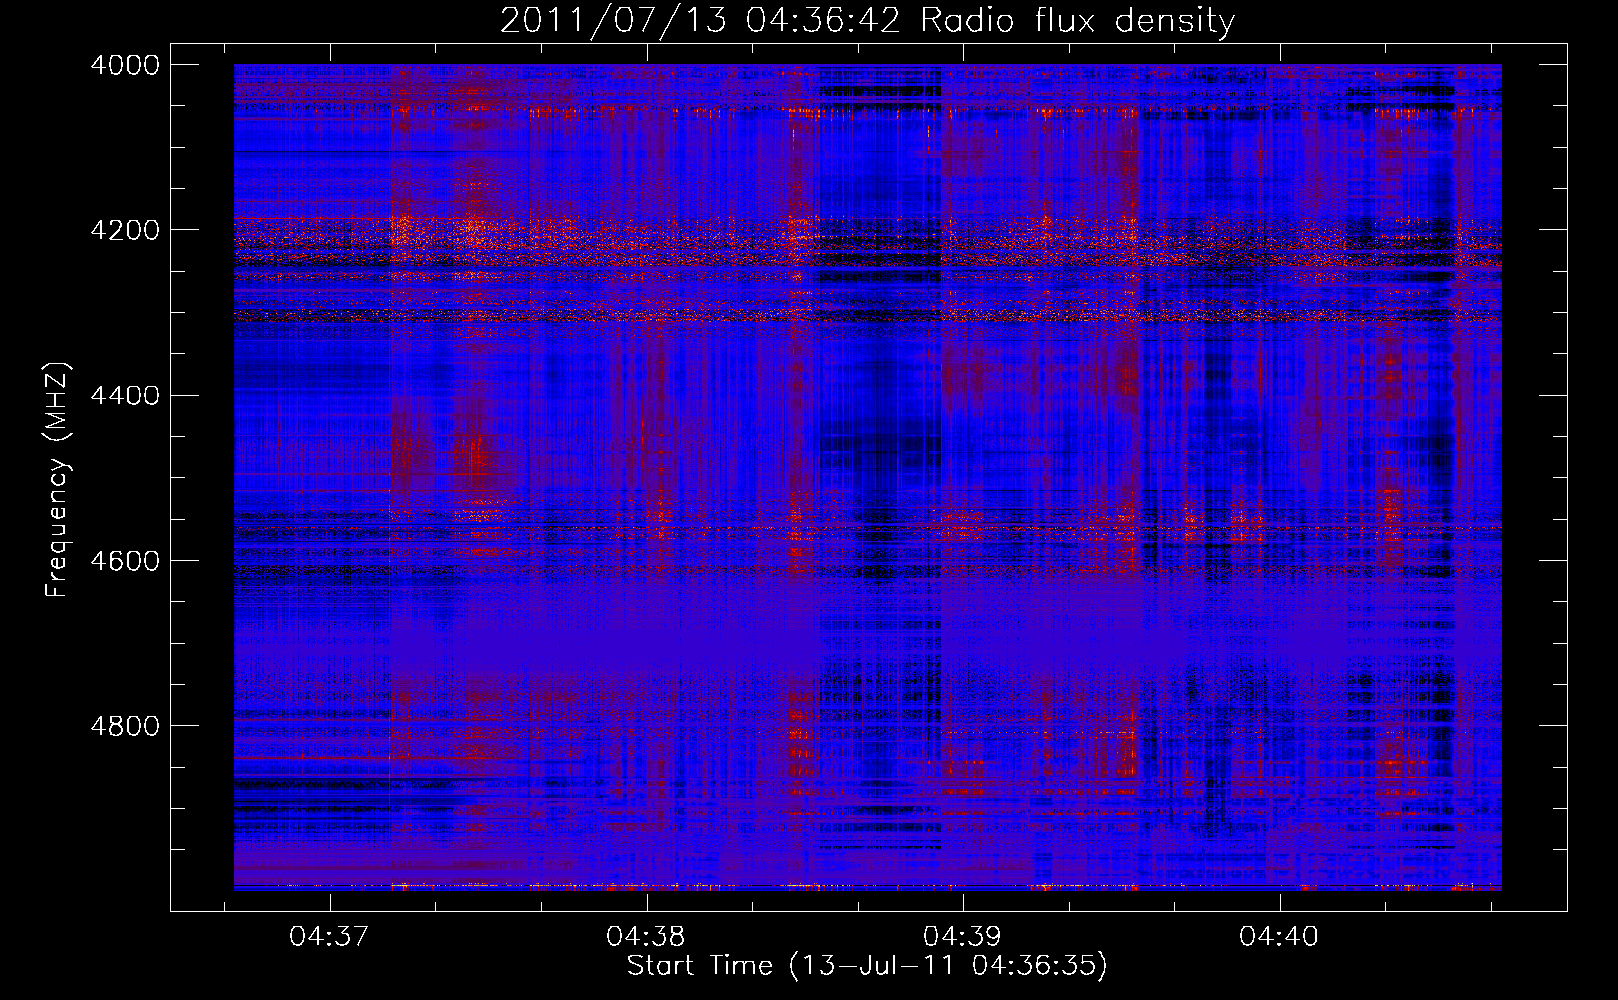
Task: Click the 04:37 time tick label
Action: click(329, 937)
